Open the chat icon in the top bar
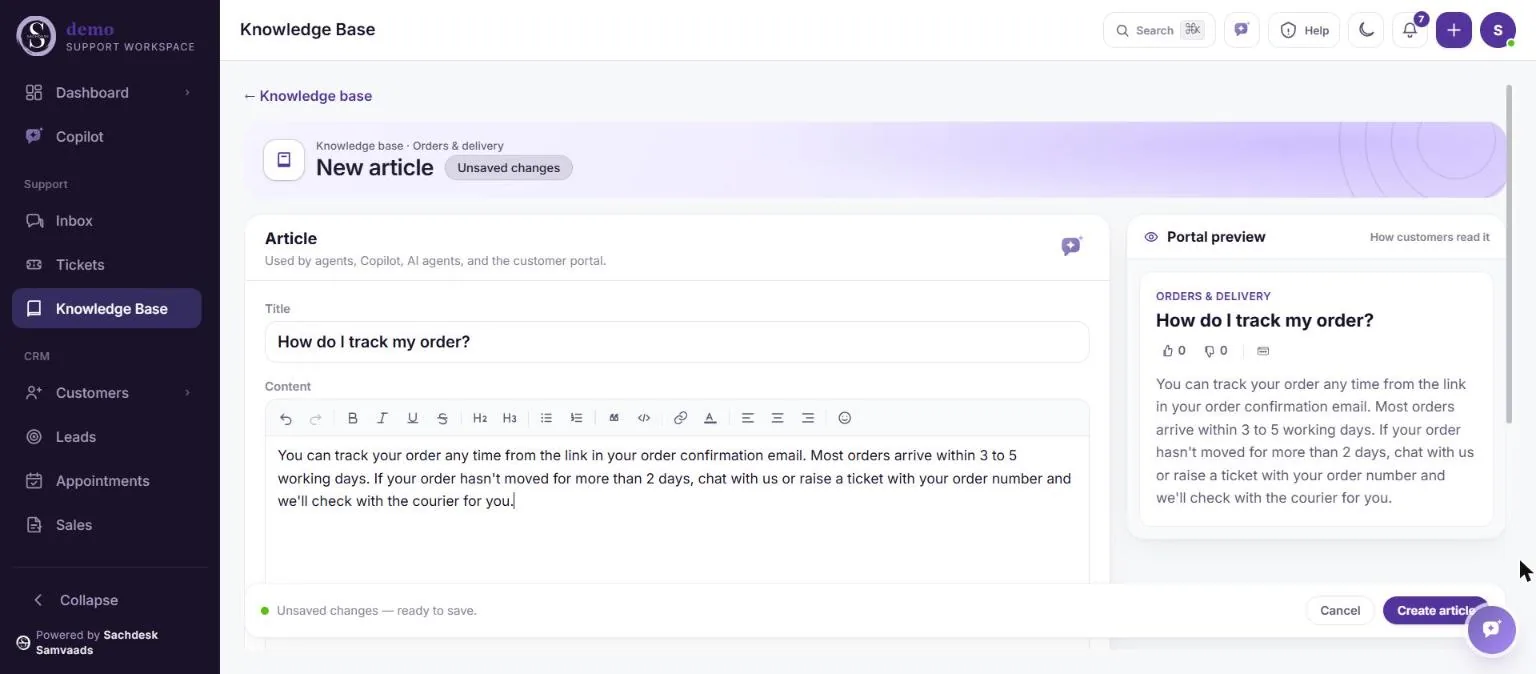The image size is (1536, 674). 1241,30
